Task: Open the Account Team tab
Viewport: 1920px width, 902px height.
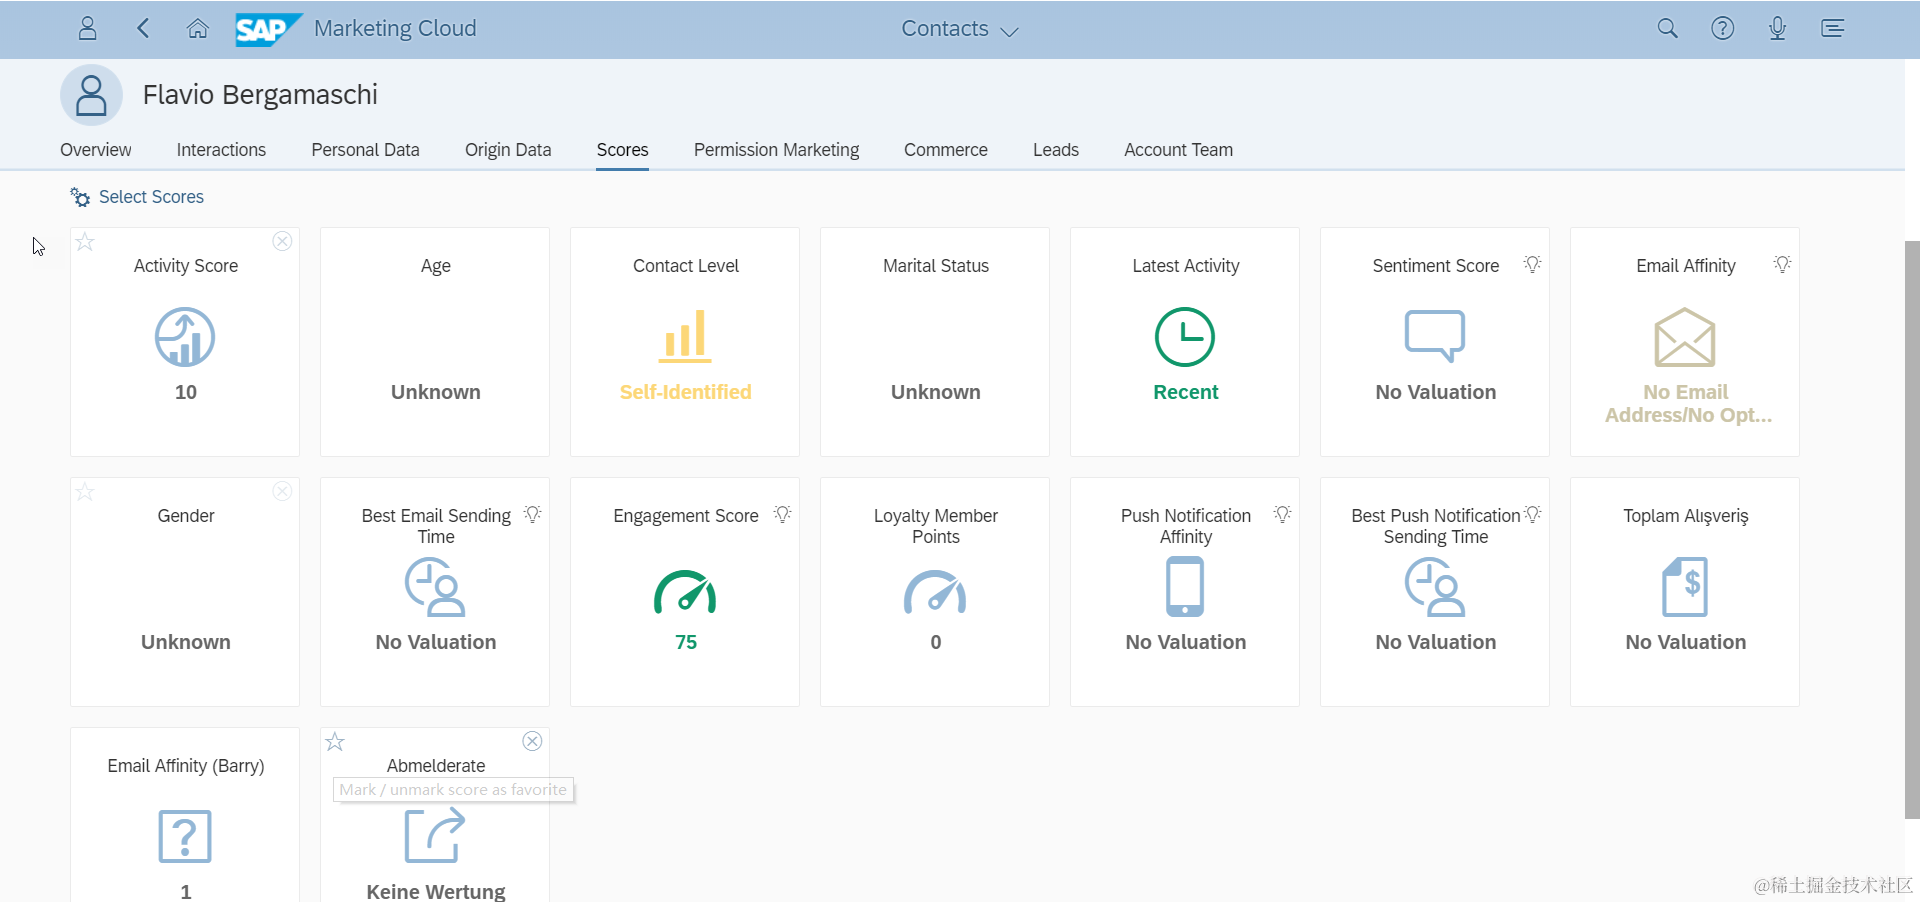Action: (x=1178, y=150)
